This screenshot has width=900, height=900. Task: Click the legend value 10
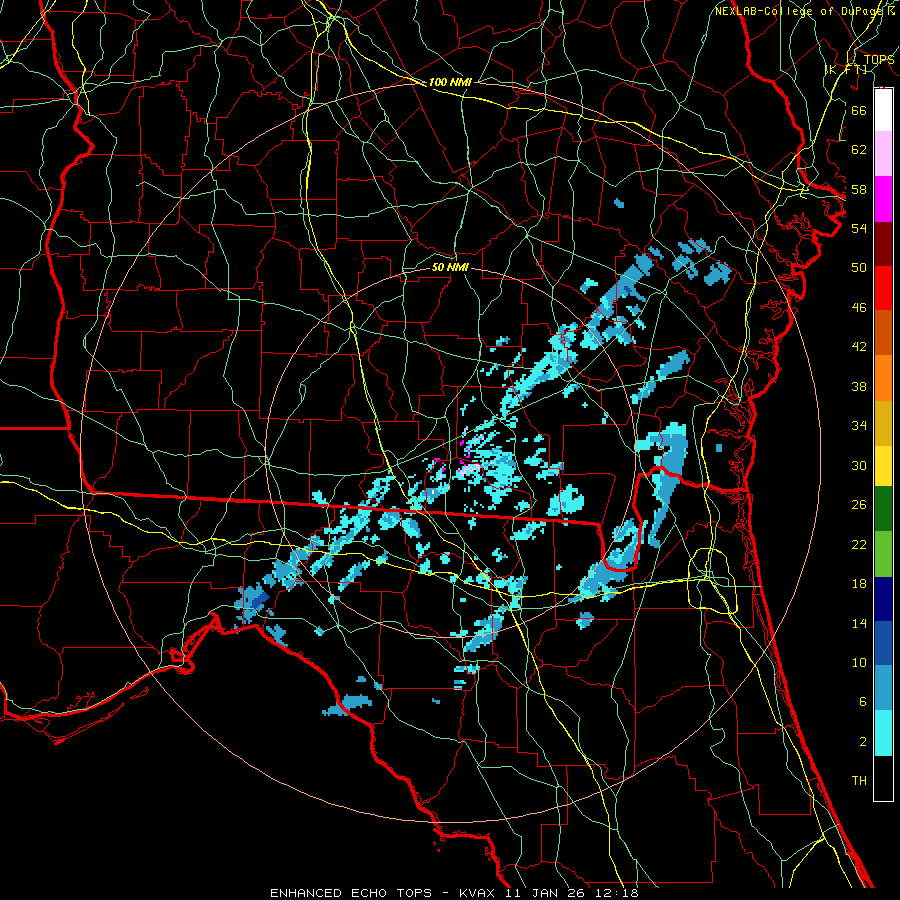coord(859,663)
